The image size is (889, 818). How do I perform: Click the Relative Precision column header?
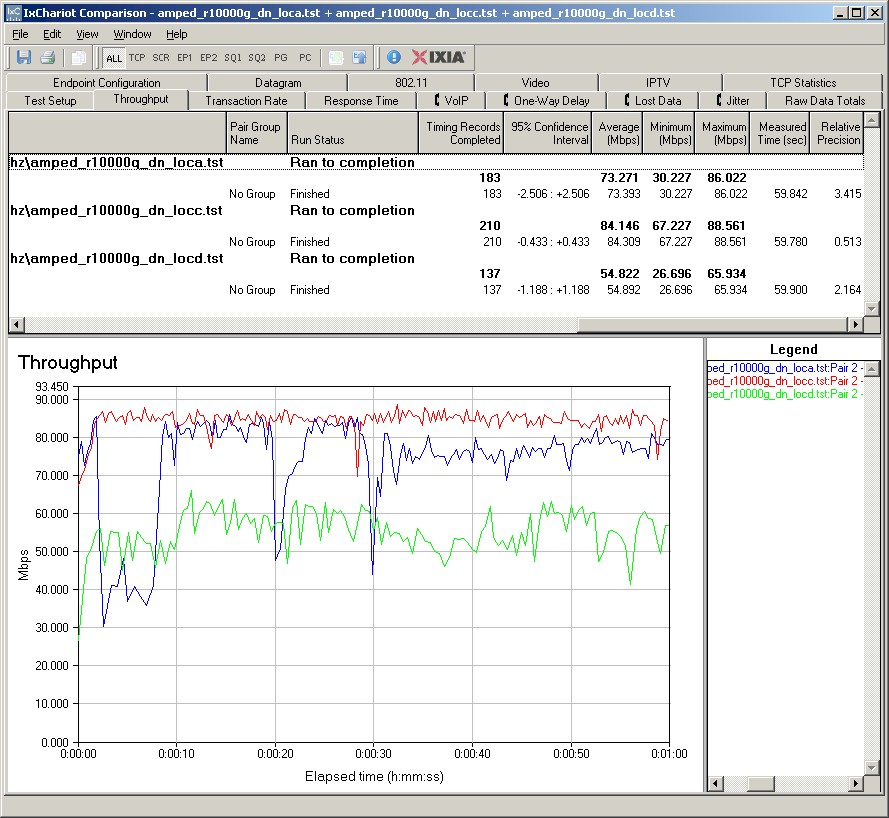tap(836, 133)
